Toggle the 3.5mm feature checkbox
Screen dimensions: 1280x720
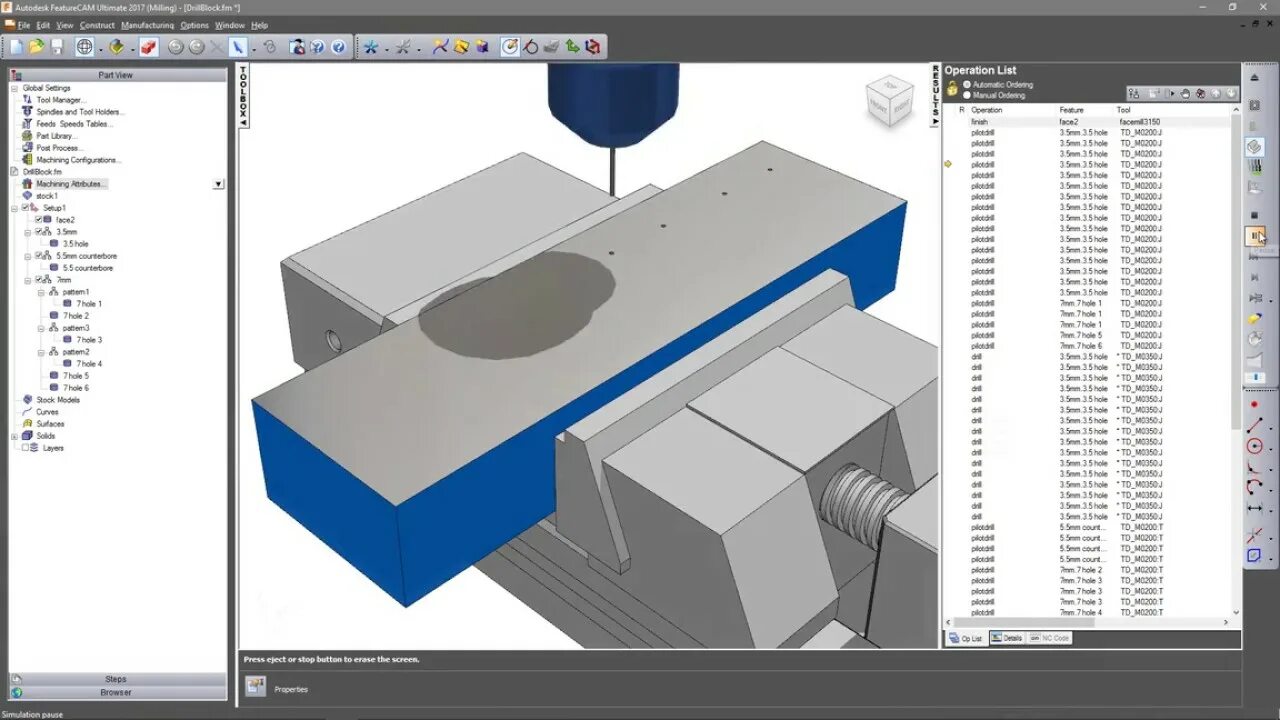coord(39,232)
